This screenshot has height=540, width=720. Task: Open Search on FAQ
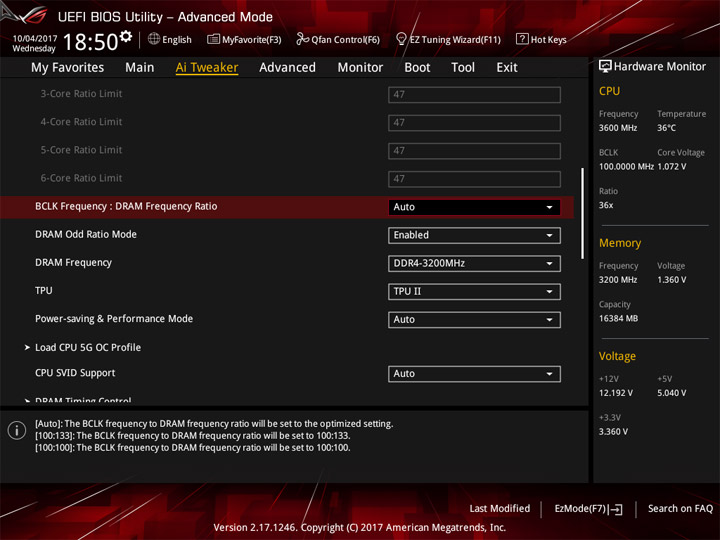(680, 509)
